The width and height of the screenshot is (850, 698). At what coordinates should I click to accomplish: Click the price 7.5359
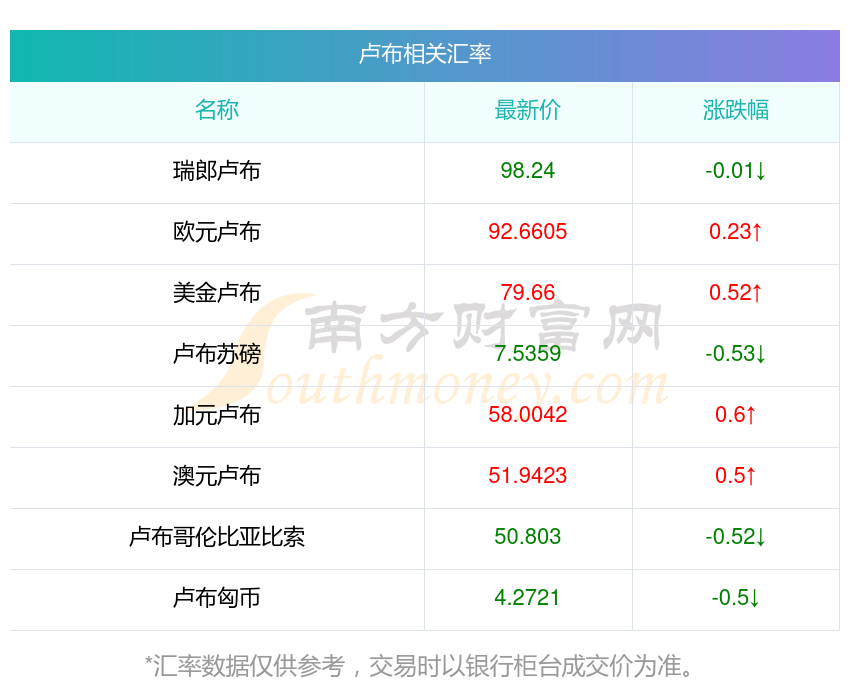(527, 354)
